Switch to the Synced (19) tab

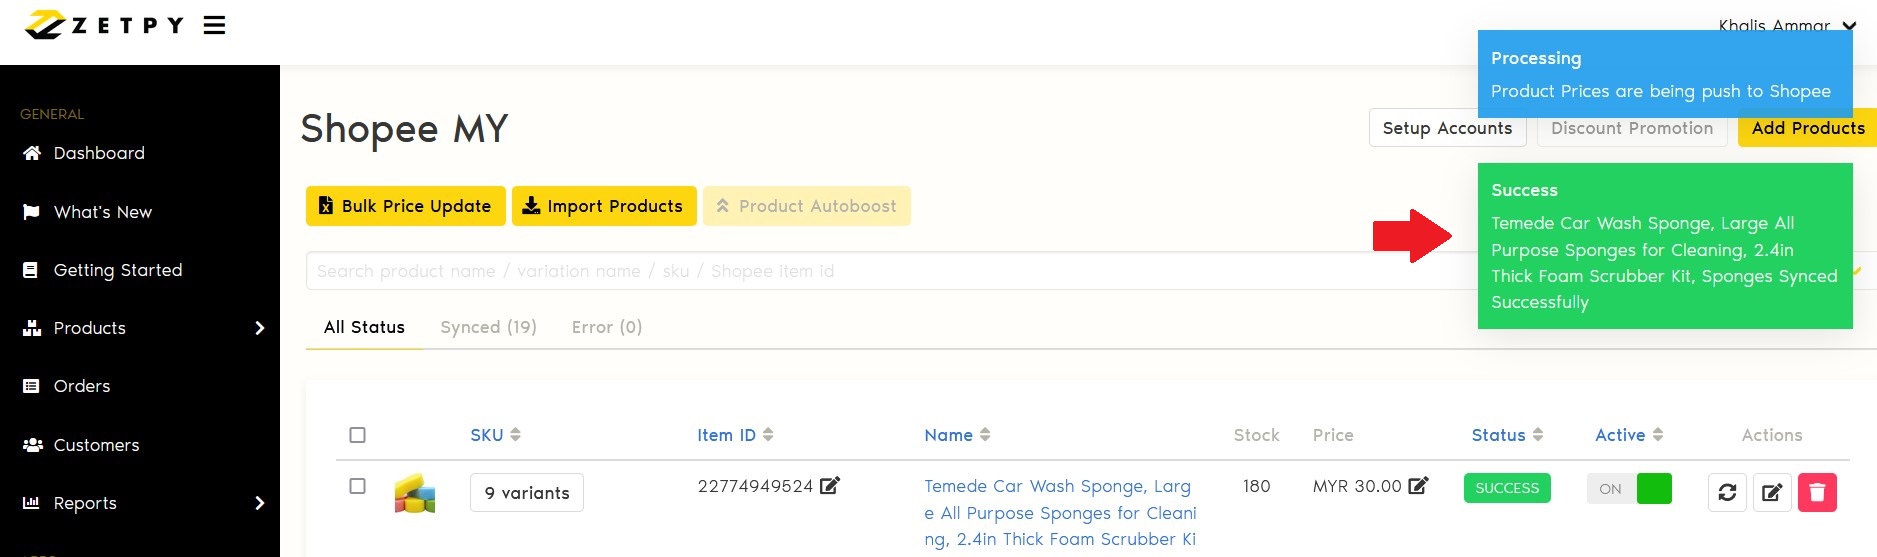point(488,327)
